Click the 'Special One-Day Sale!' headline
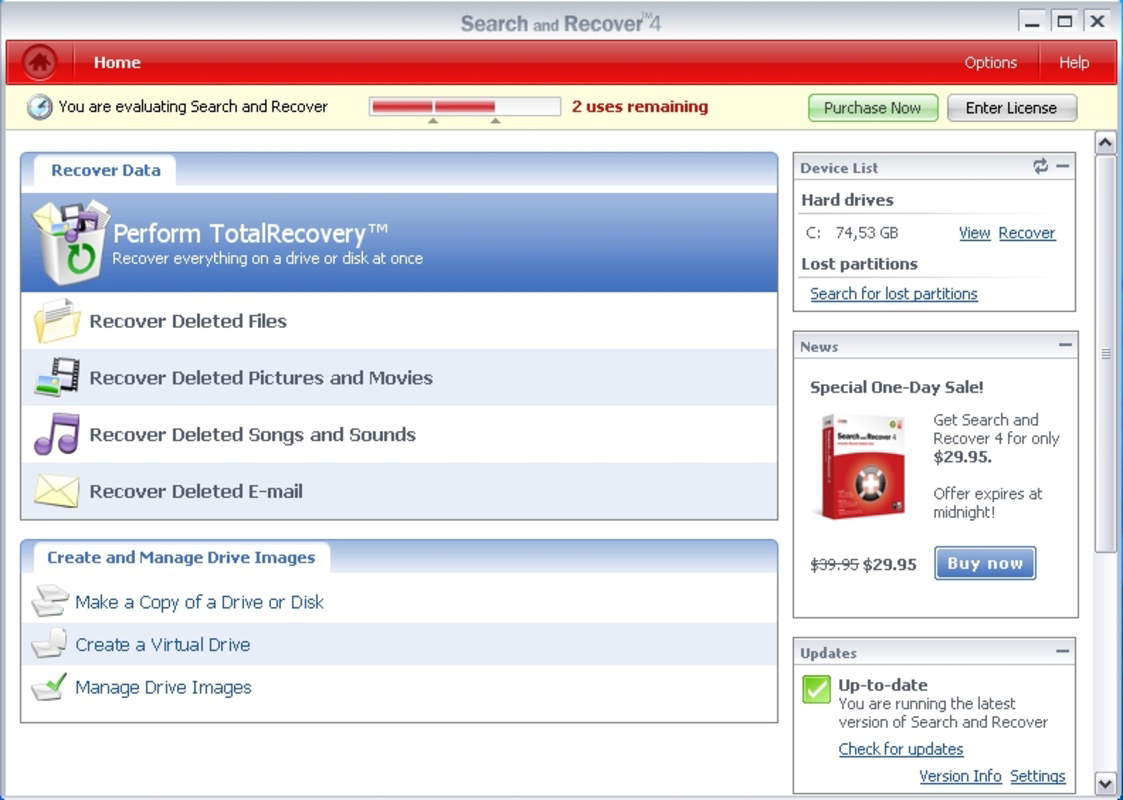The width and height of the screenshot is (1123, 800). click(896, 387)
